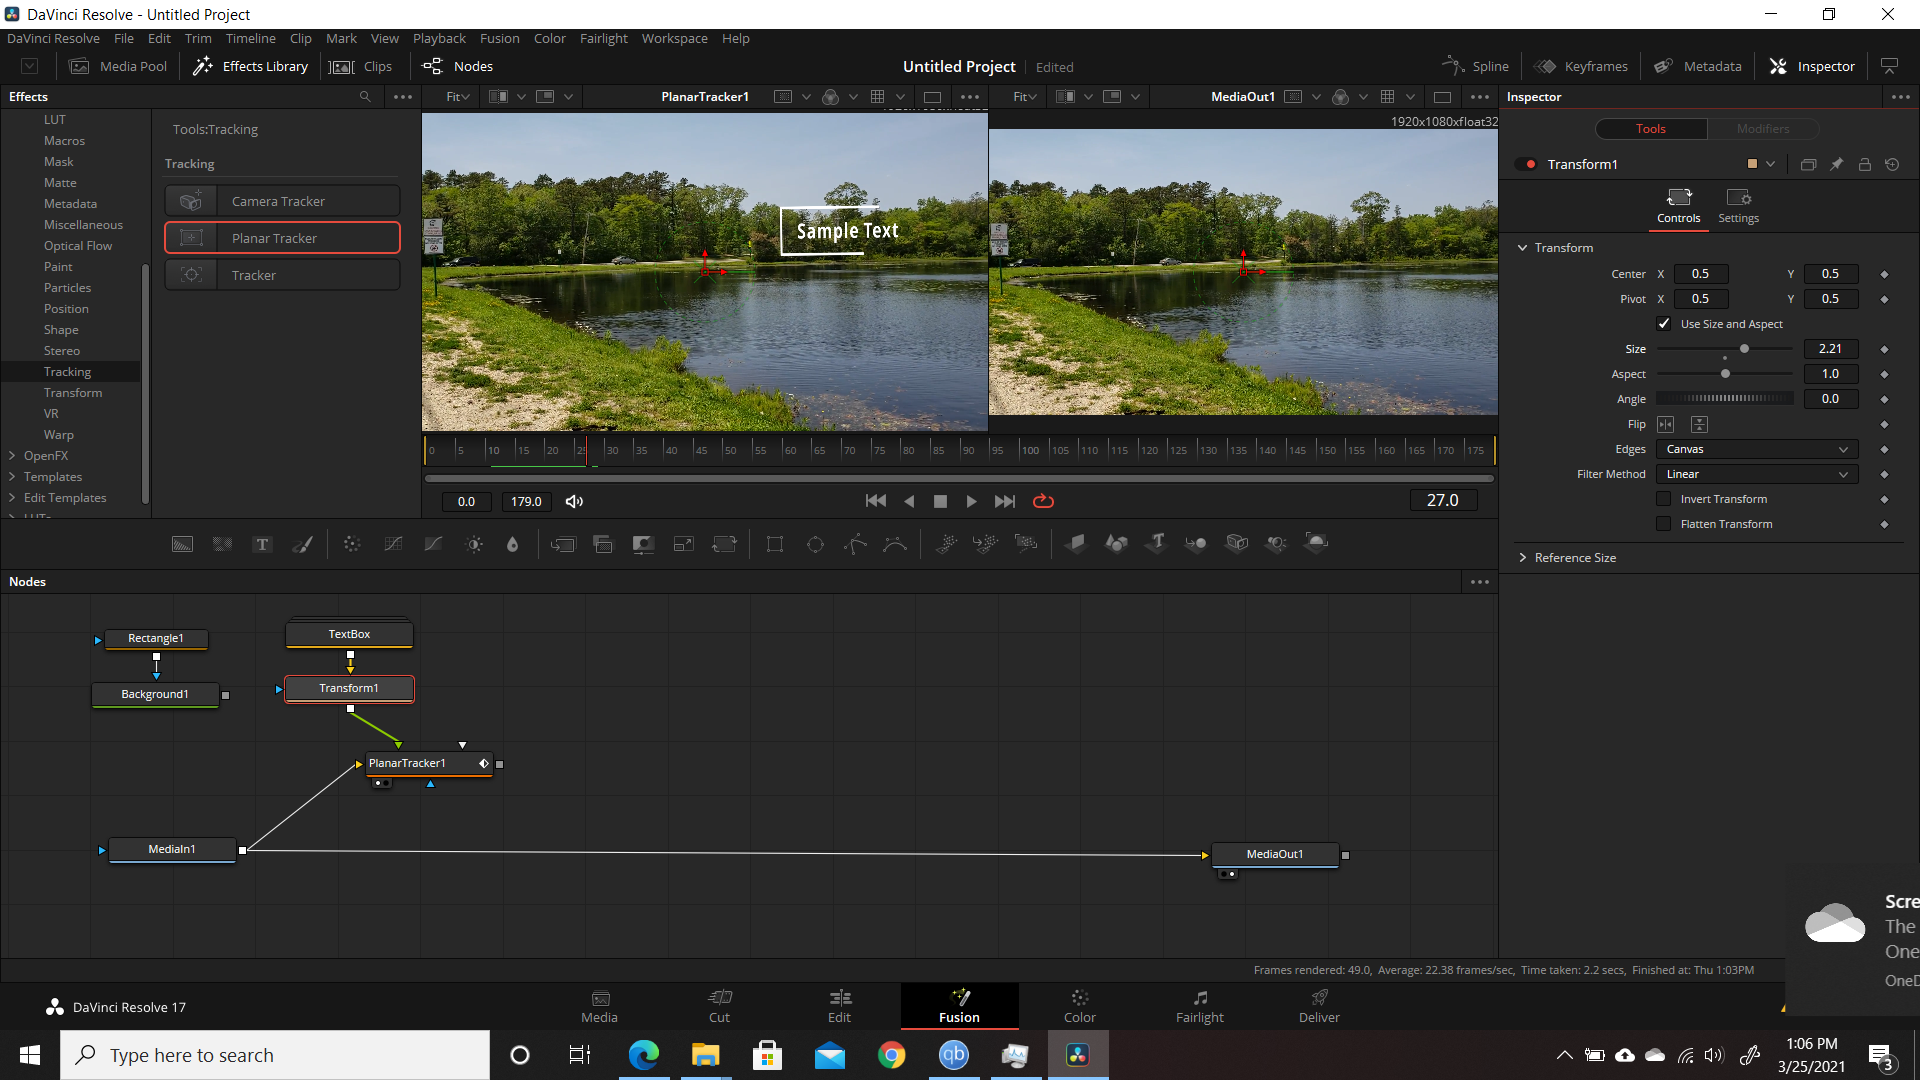Adjust the Aspect slider handle
1920x1080 pixels.
click(1725, 374)
